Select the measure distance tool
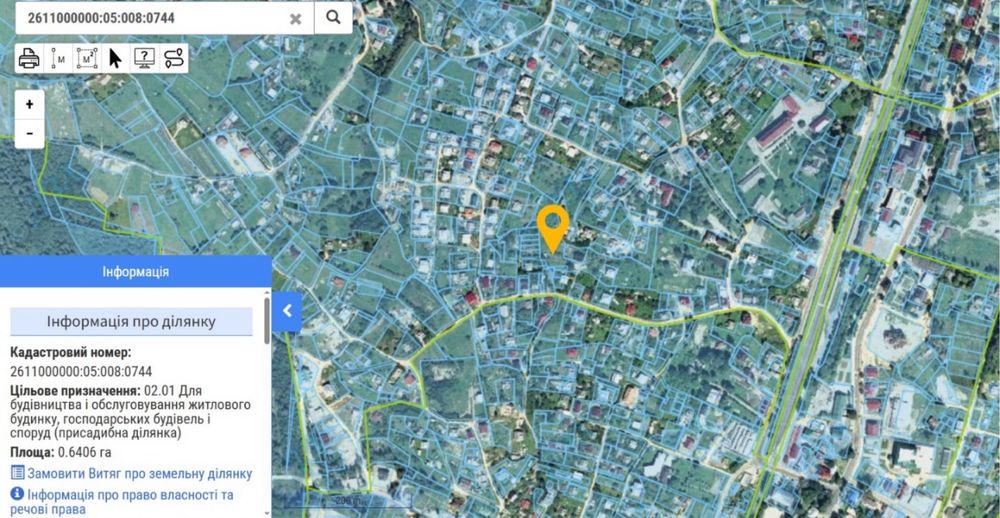Viewport: 1000px width, 518px height. [x=59, y=59]
